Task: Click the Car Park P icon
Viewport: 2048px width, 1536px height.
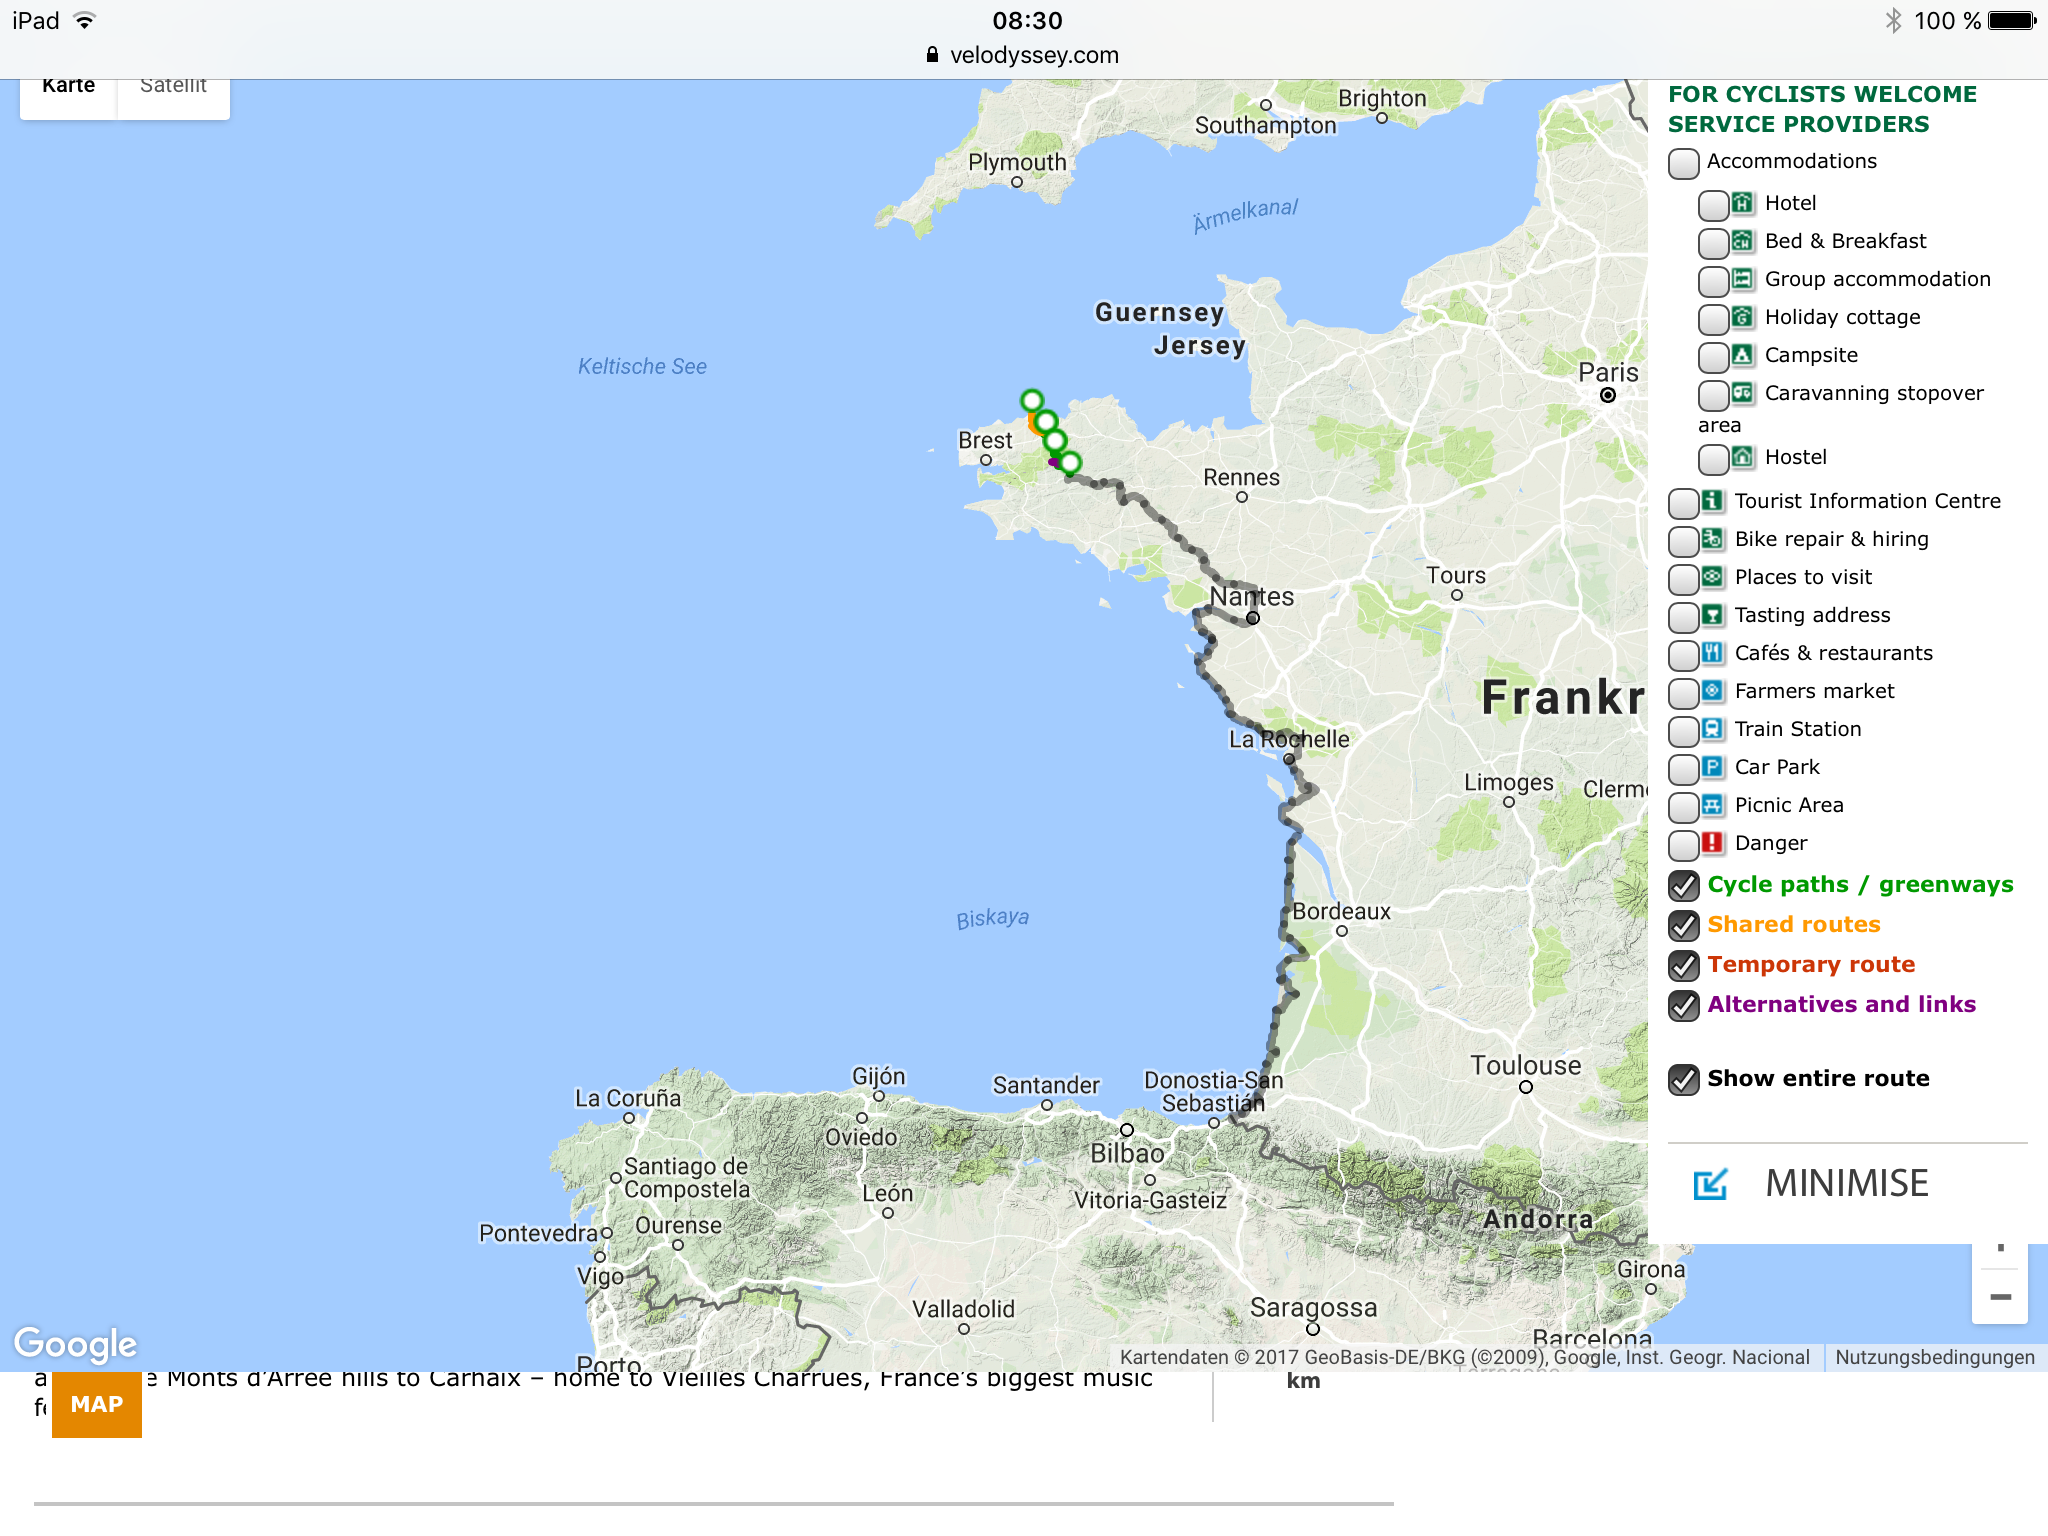Action: coord(1712,767)
